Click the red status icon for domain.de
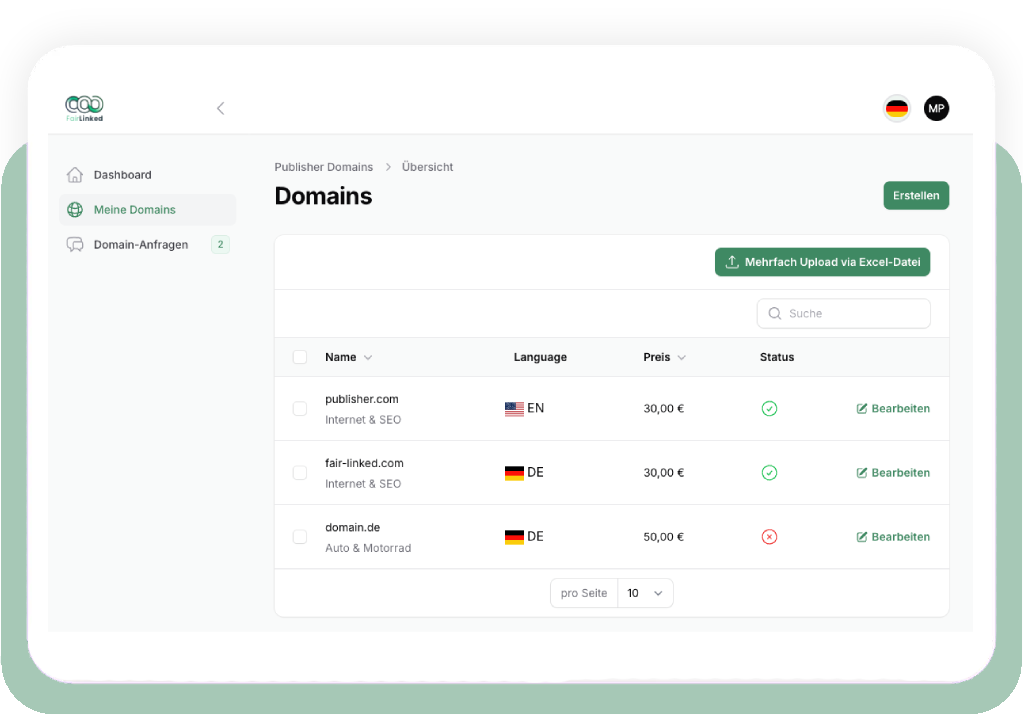The width and height of the screenshot is (1023, 715). [x=769, y=537]
